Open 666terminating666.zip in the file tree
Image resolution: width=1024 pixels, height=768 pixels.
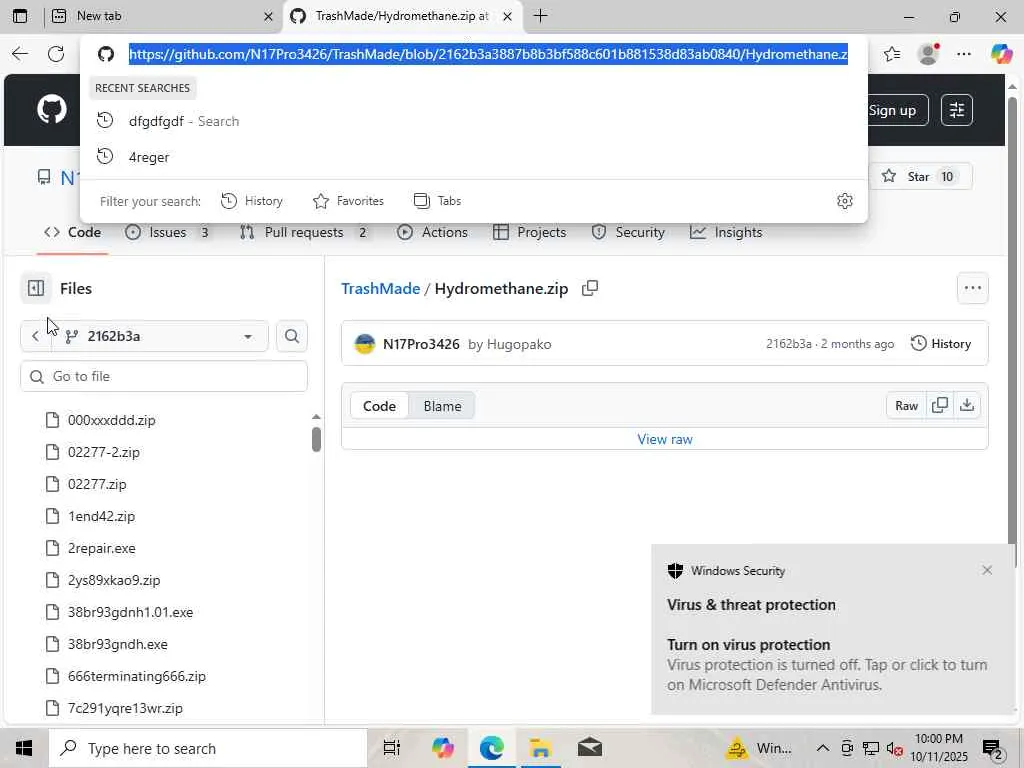tap(137, 677)
